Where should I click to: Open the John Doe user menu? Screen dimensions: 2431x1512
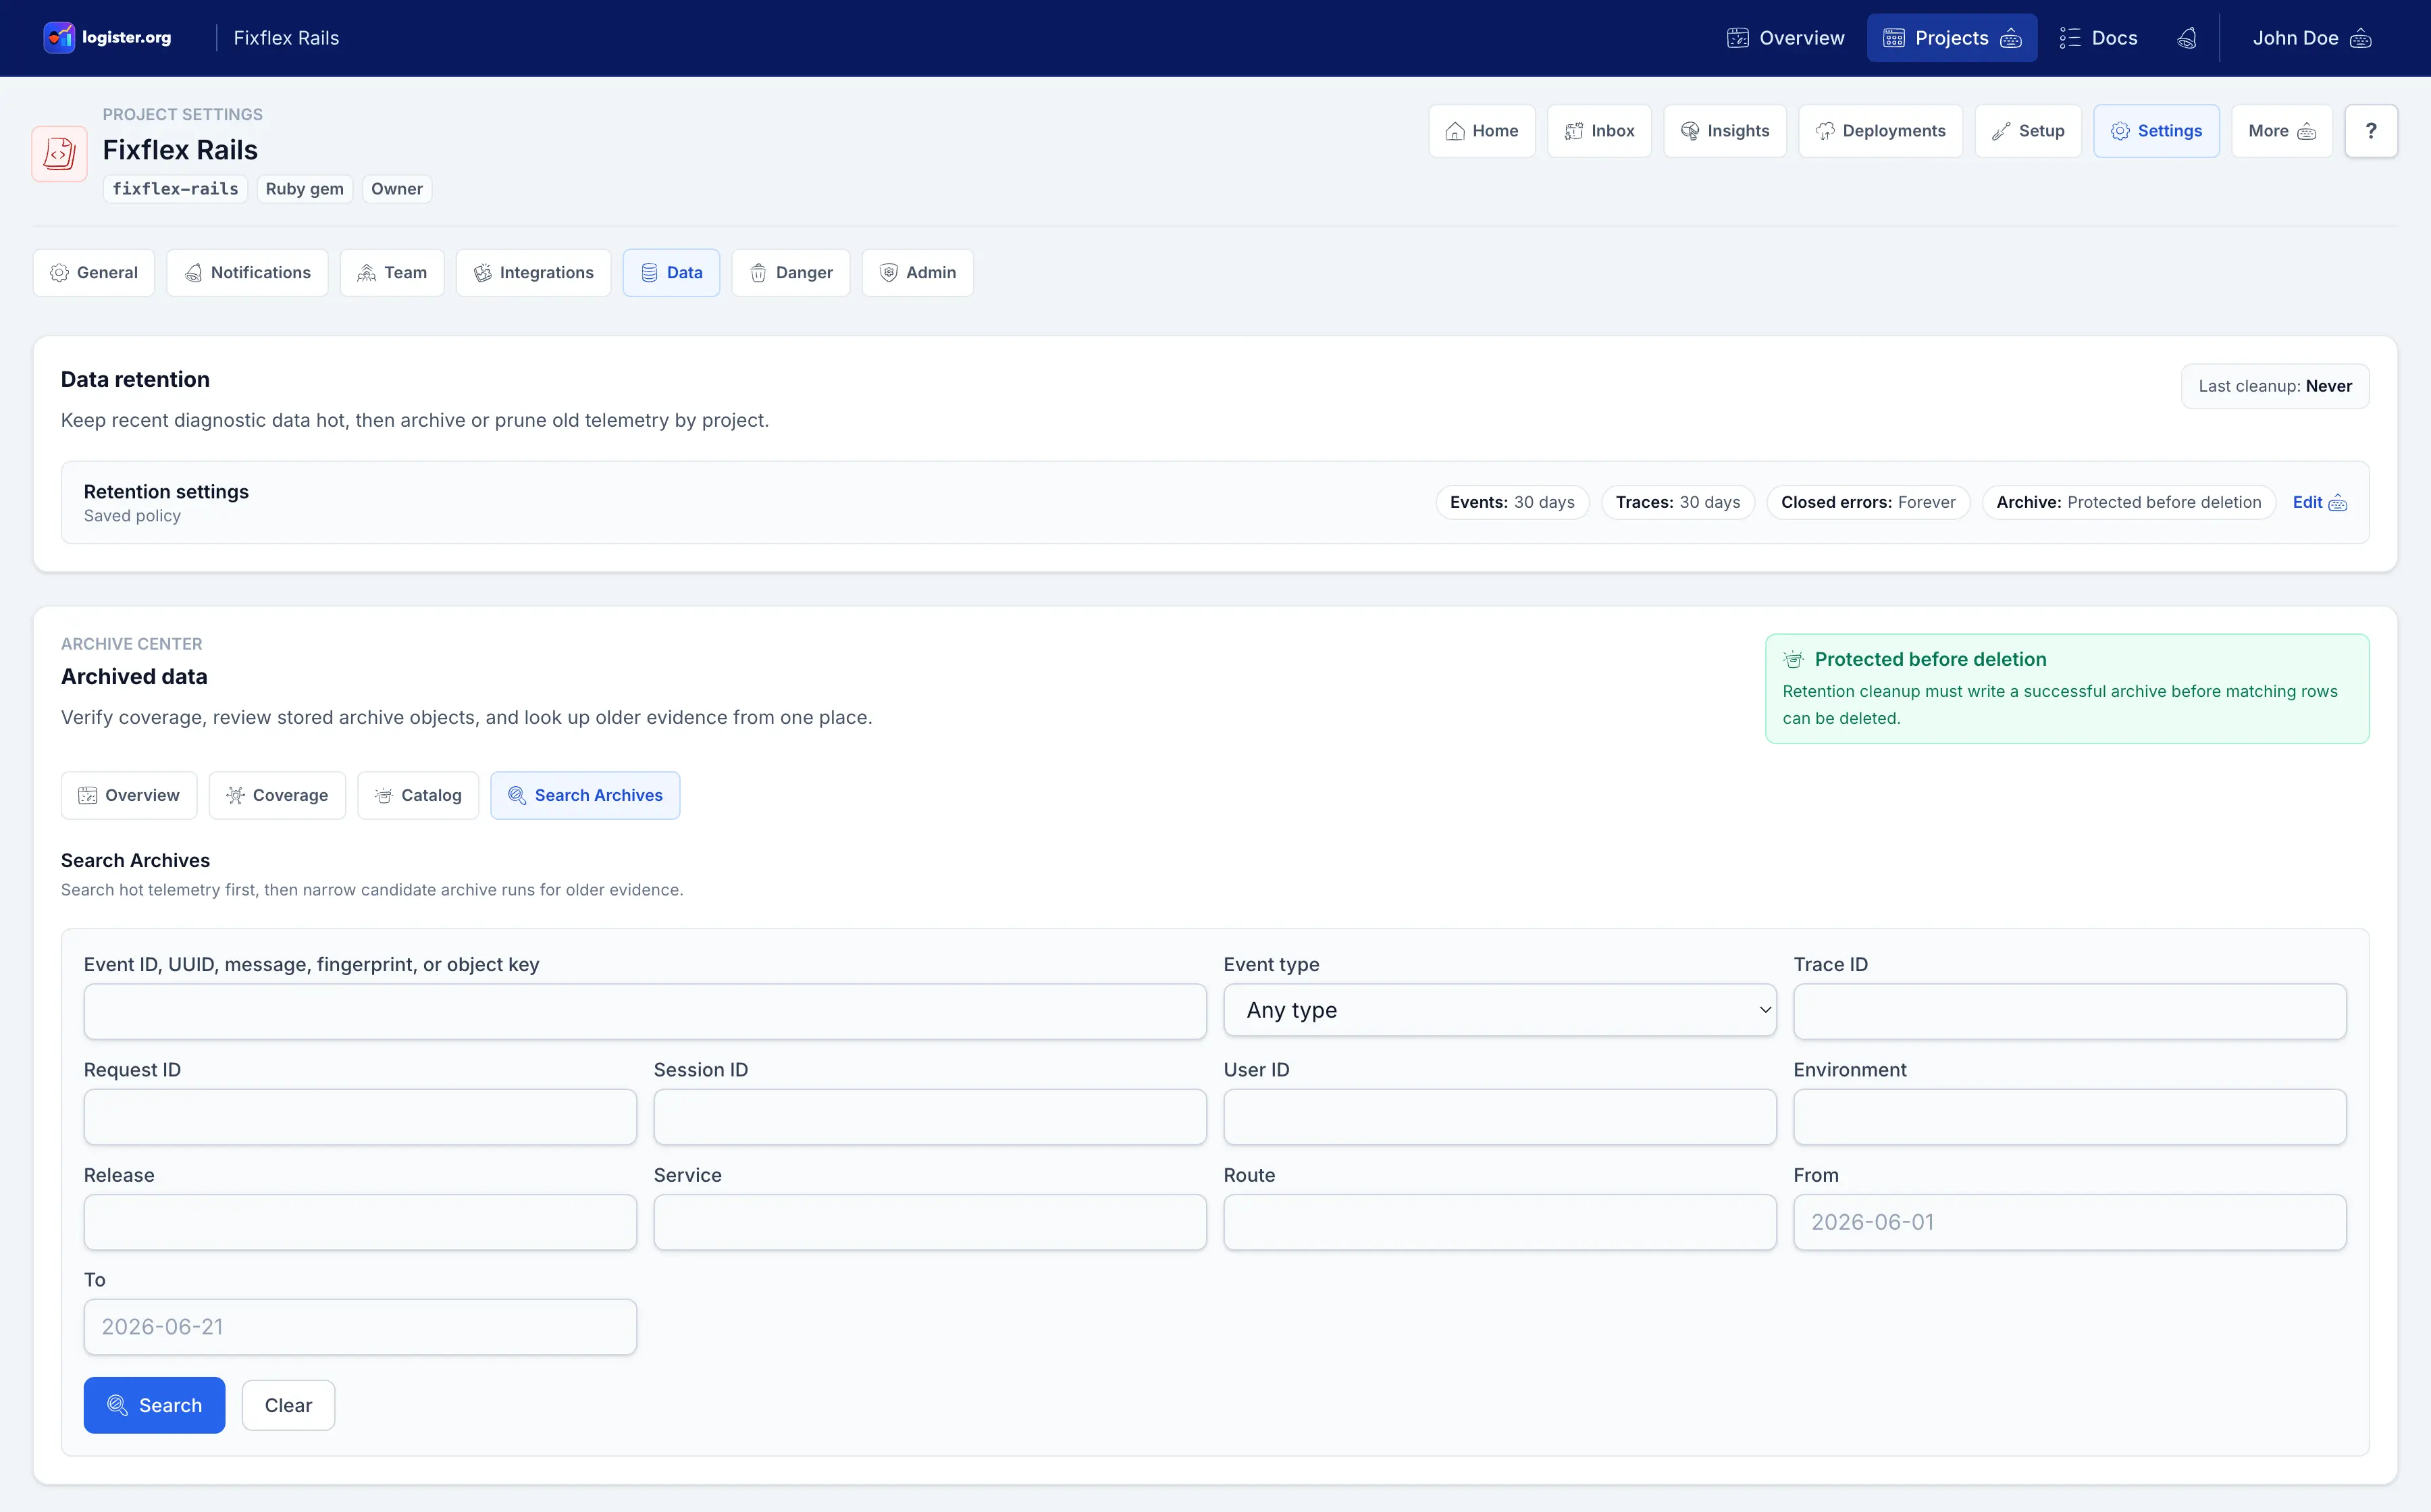[2311, 38]
